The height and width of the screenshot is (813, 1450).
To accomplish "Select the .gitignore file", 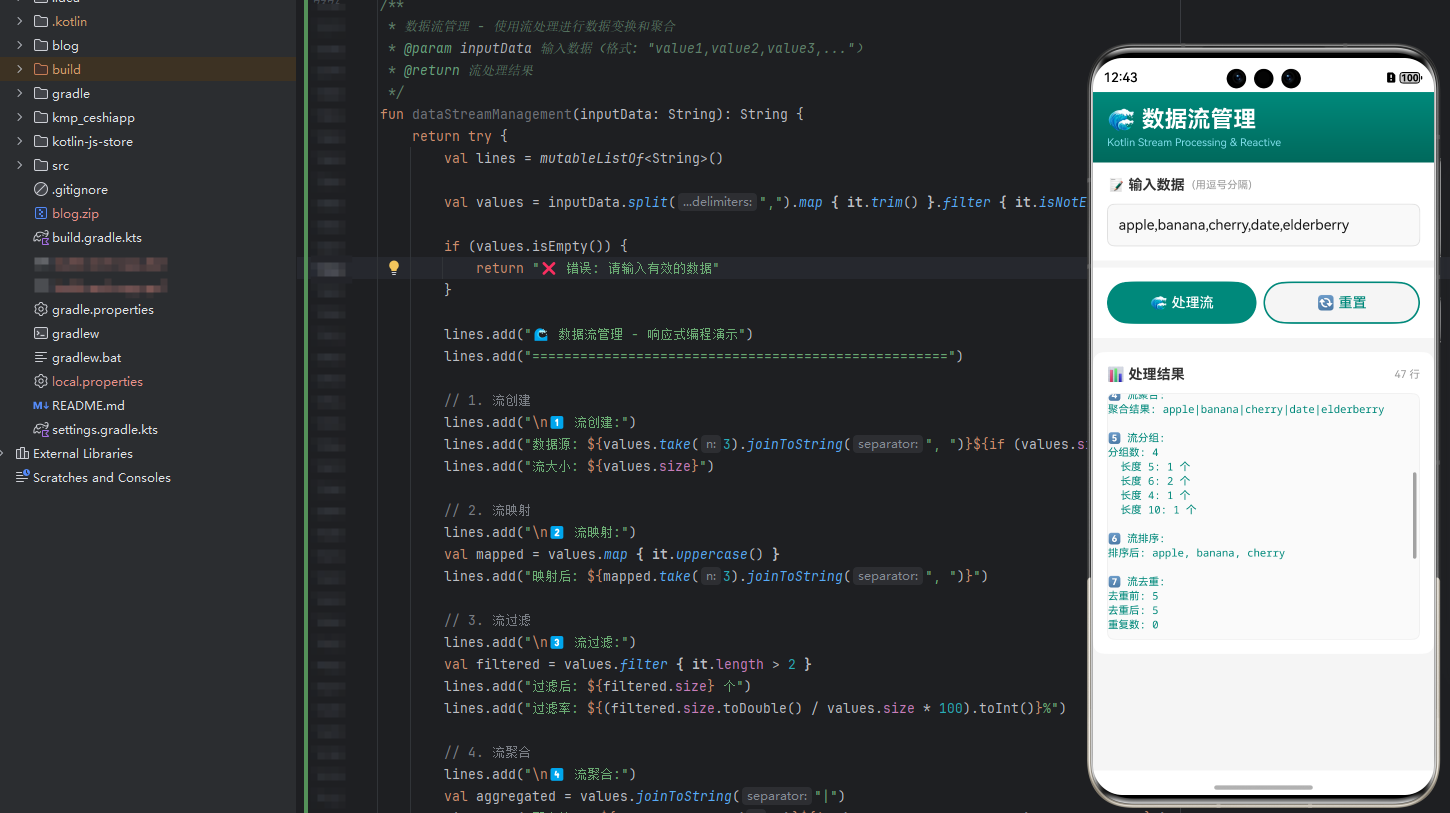I will [x=80, y=189].
